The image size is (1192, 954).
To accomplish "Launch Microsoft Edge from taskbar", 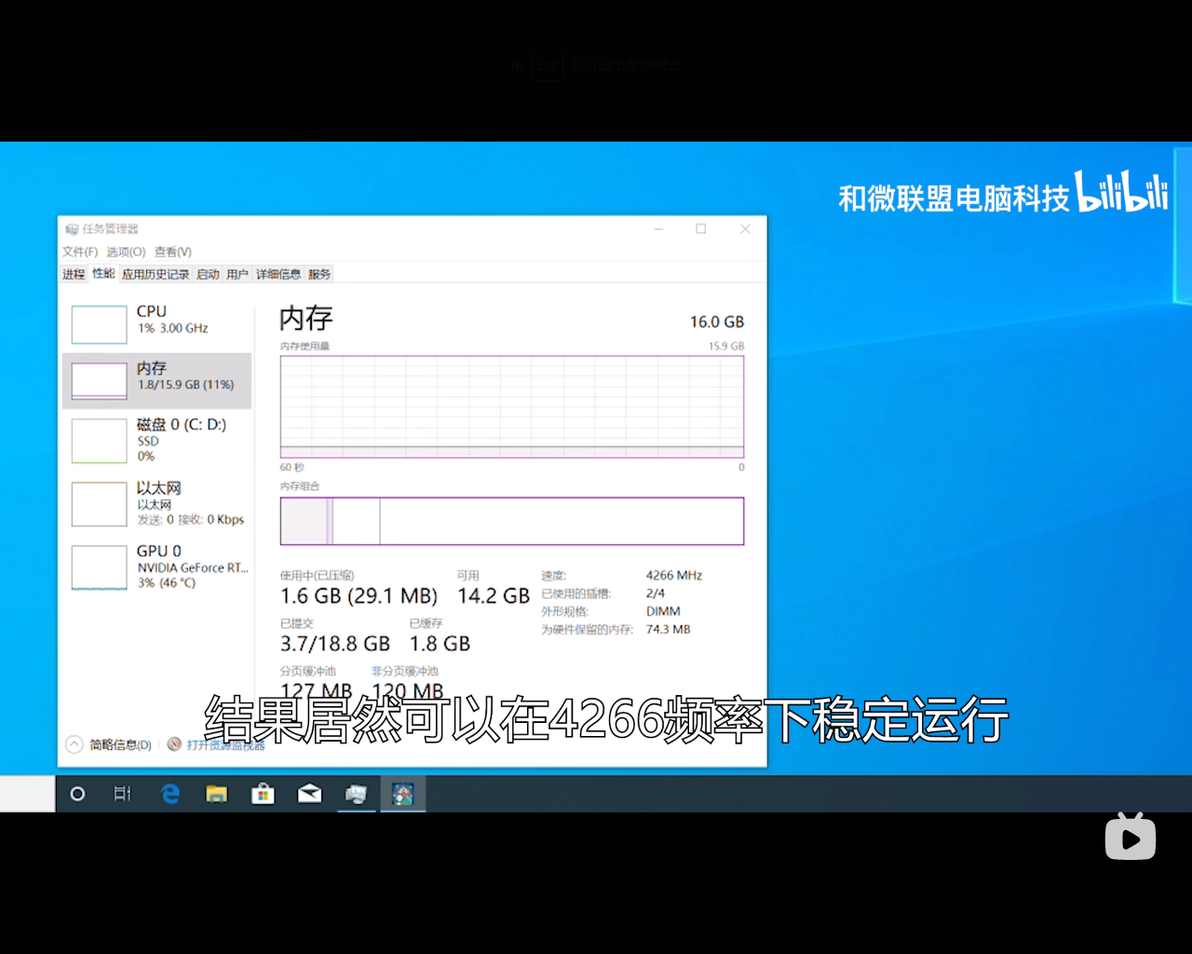I will (x=170, y=794).
